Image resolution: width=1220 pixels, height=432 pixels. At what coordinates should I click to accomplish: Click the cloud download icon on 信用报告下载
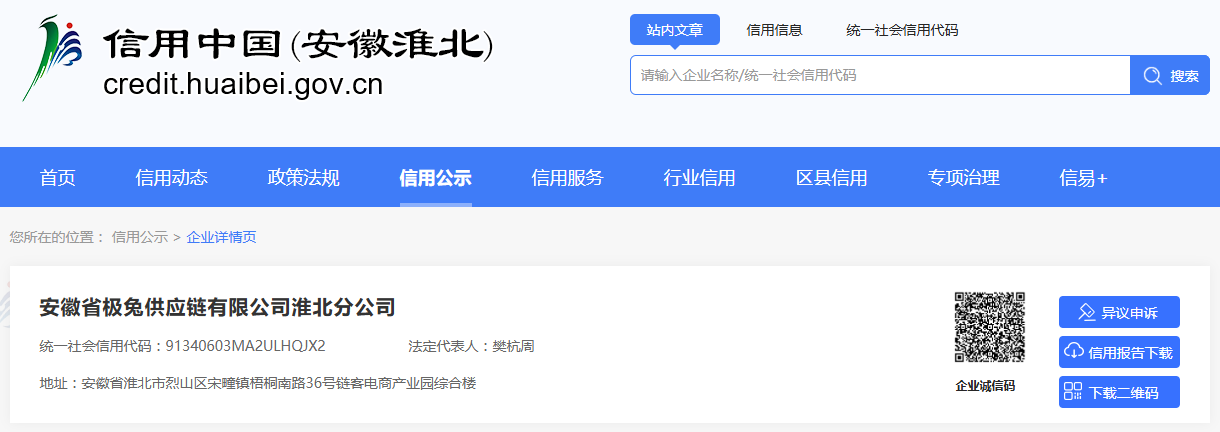[x=1074, y=351]
